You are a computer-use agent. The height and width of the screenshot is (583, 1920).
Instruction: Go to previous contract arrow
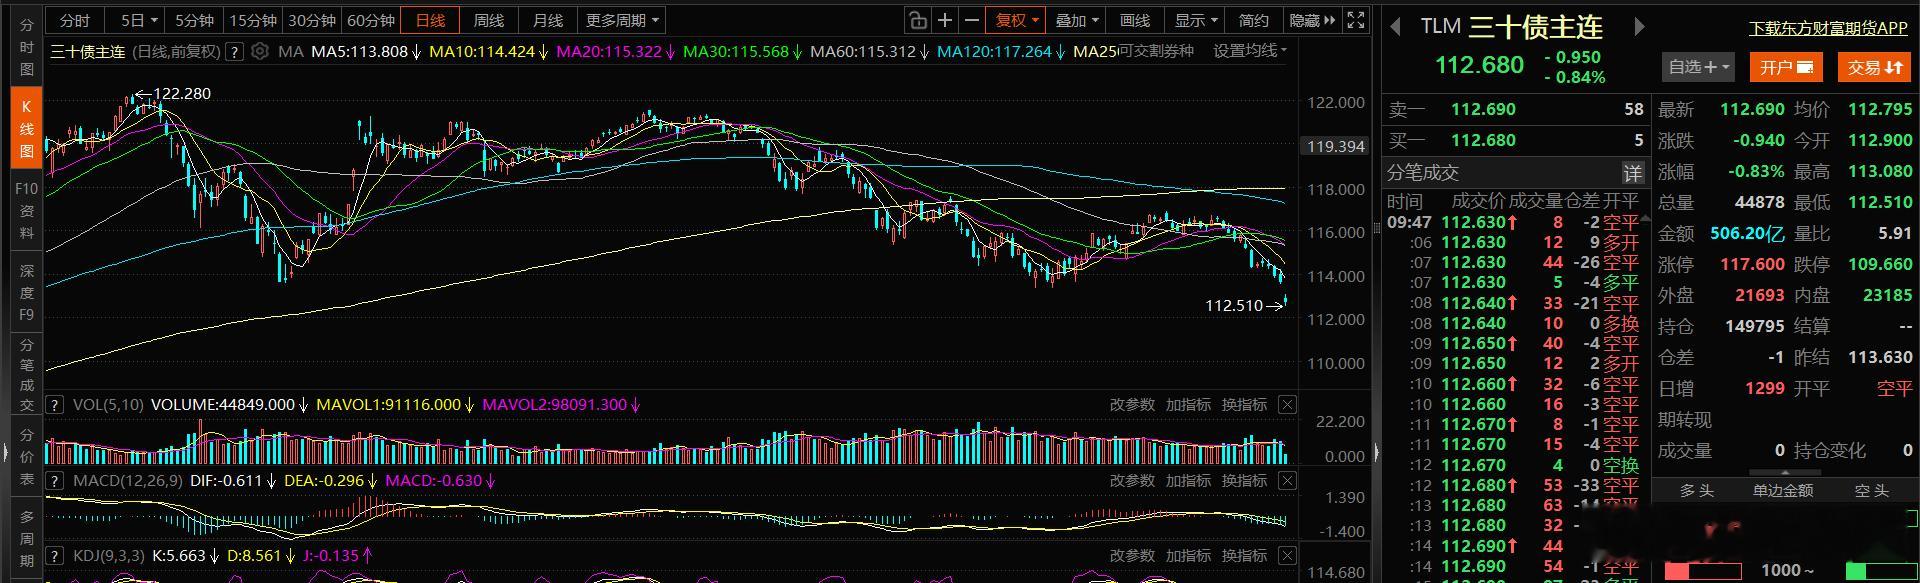pyautogui.click(x=1395, y=27)
